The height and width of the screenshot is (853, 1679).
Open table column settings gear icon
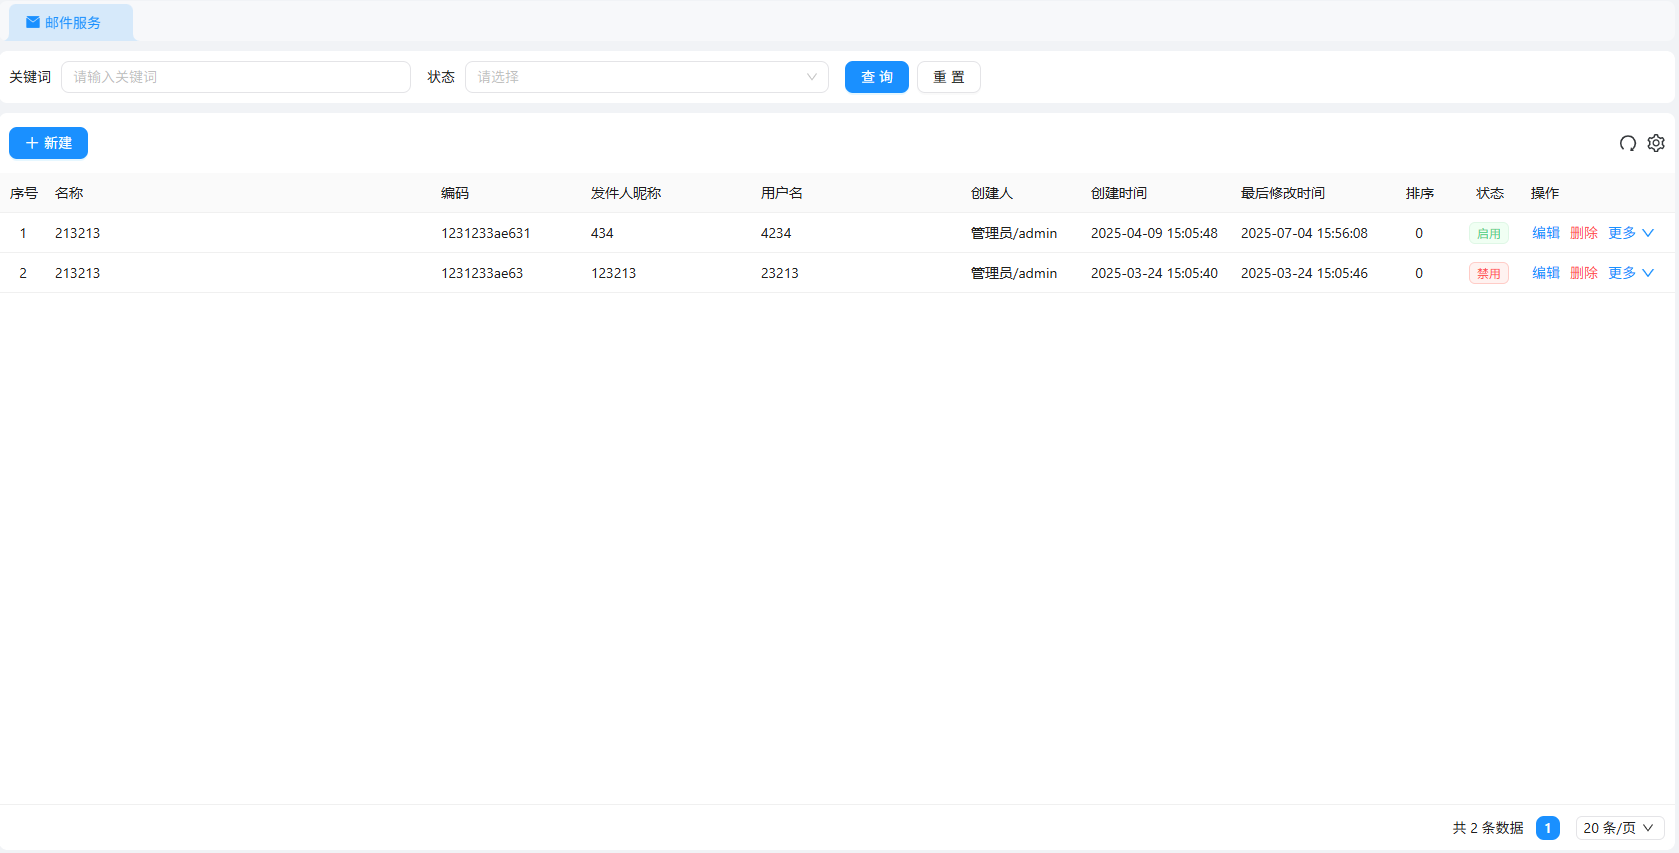pyautogui.click(x=1656, y=143)
